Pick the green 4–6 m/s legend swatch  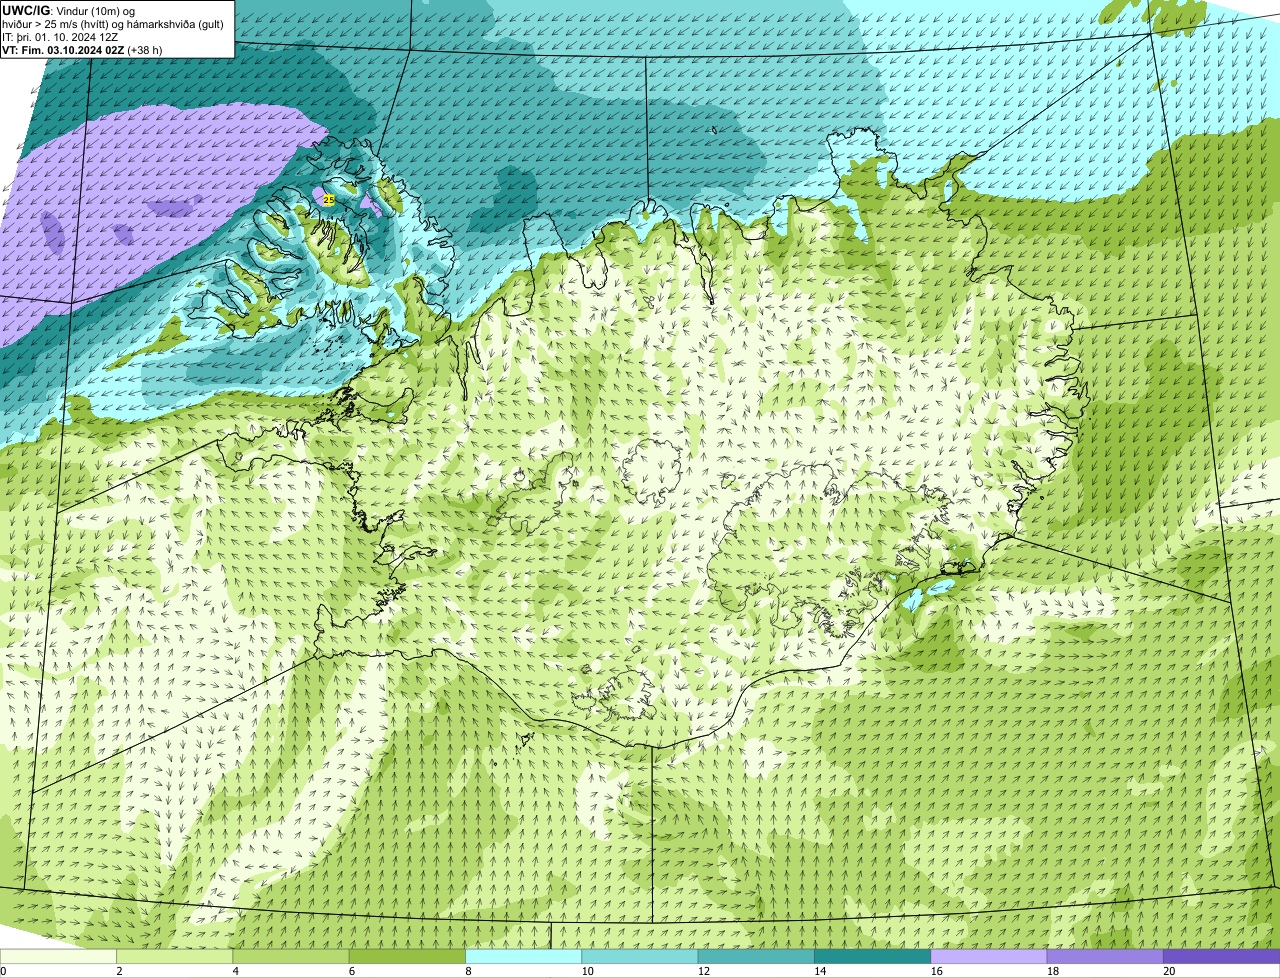[291, 956]
